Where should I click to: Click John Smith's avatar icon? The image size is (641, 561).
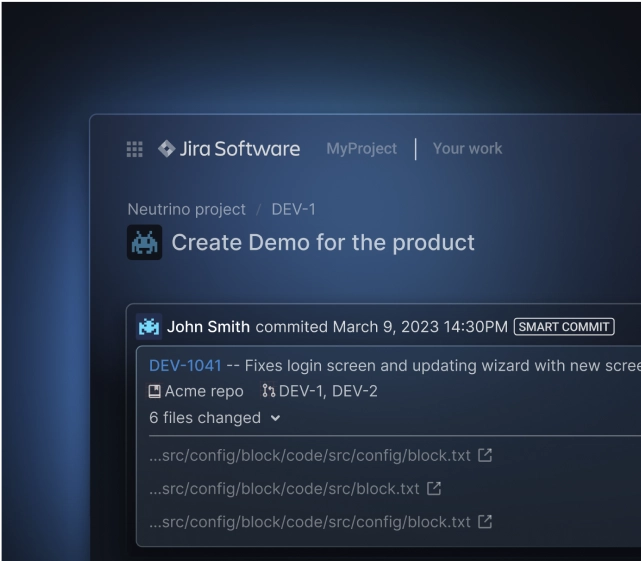(x=149, y=327)
